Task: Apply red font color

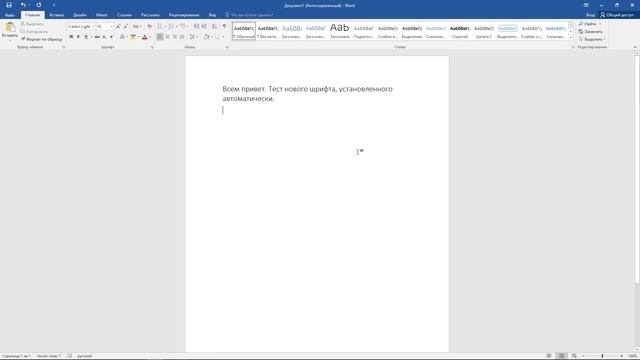Action: point(144,37)
